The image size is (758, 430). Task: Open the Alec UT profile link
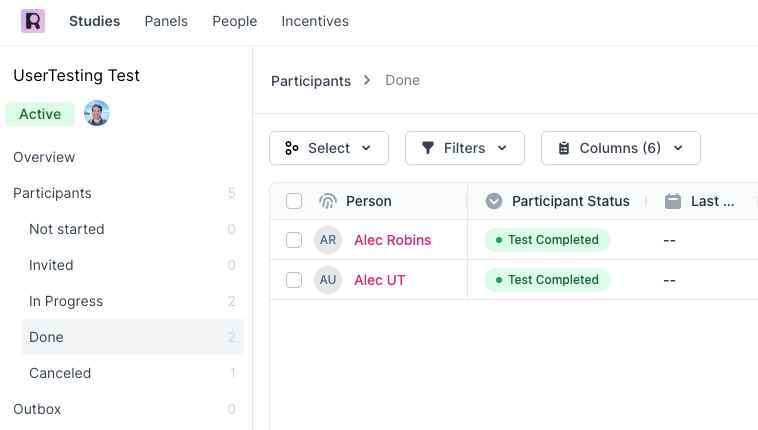[380, 280]
